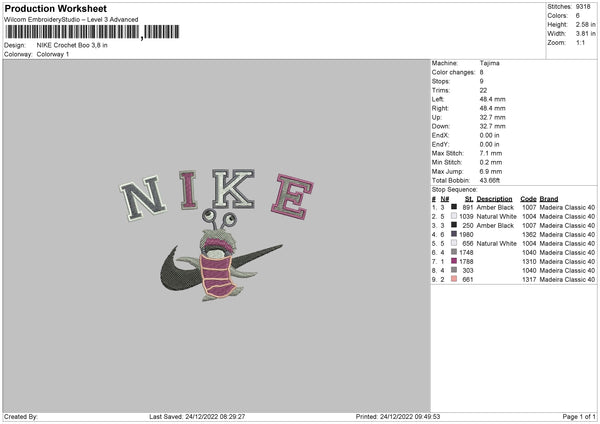Click the Machine value 'Tajima'
The width and height of the screenshot is (600, 424).
point(489,63)
